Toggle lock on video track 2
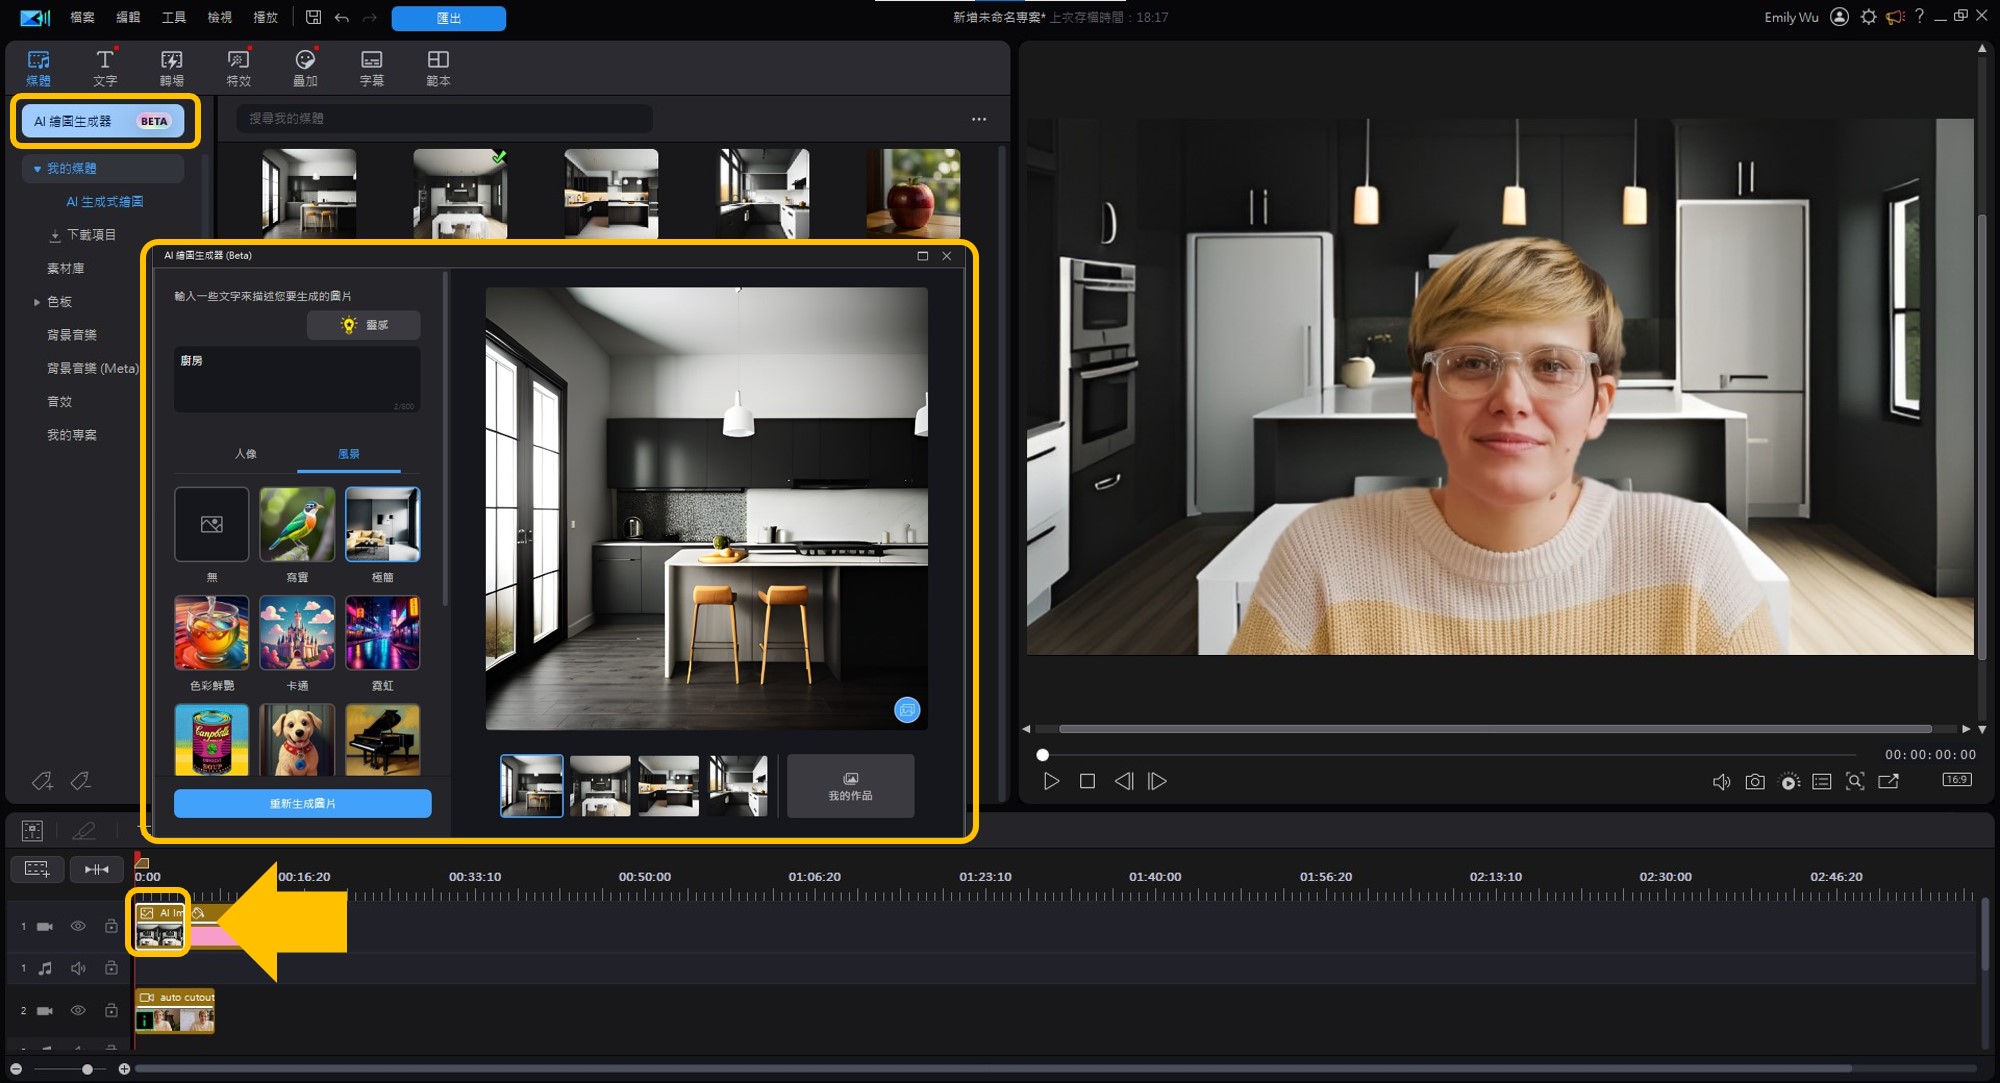 pyautogui.click(x=111, y=1010)
